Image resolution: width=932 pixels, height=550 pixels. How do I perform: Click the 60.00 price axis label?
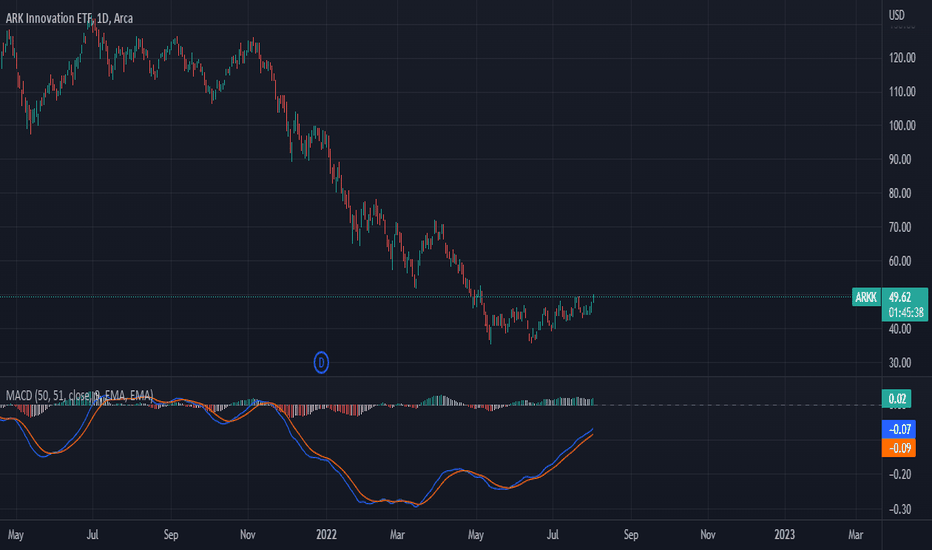900,261
